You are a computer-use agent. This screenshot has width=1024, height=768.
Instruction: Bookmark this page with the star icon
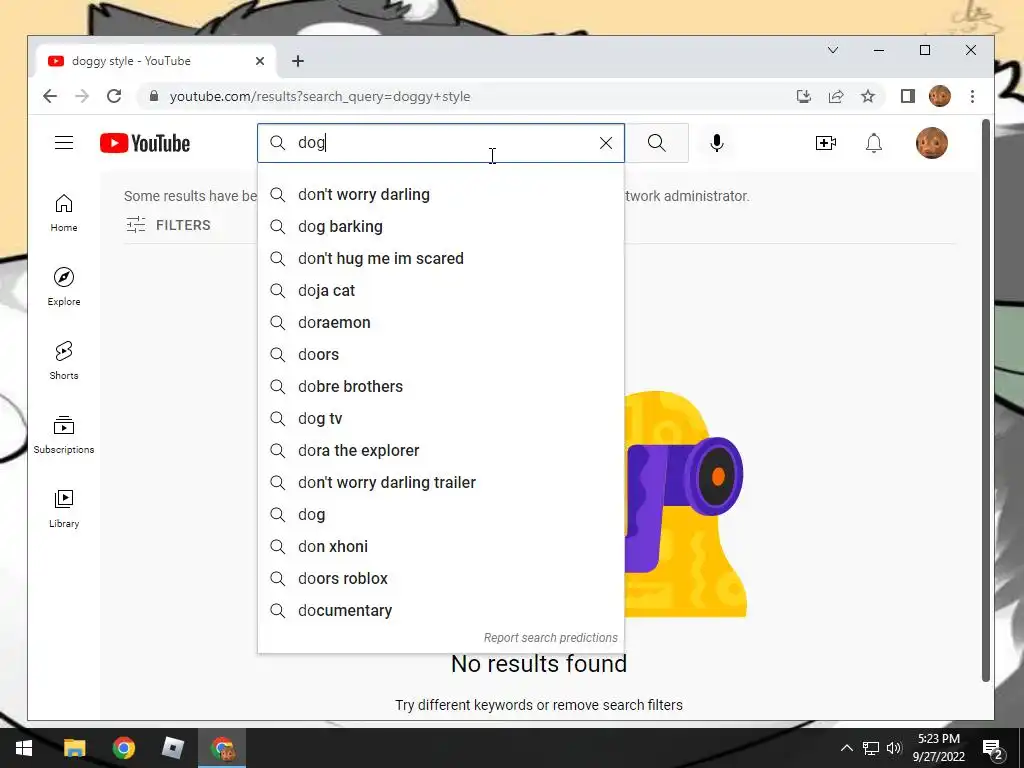[868, 97]
